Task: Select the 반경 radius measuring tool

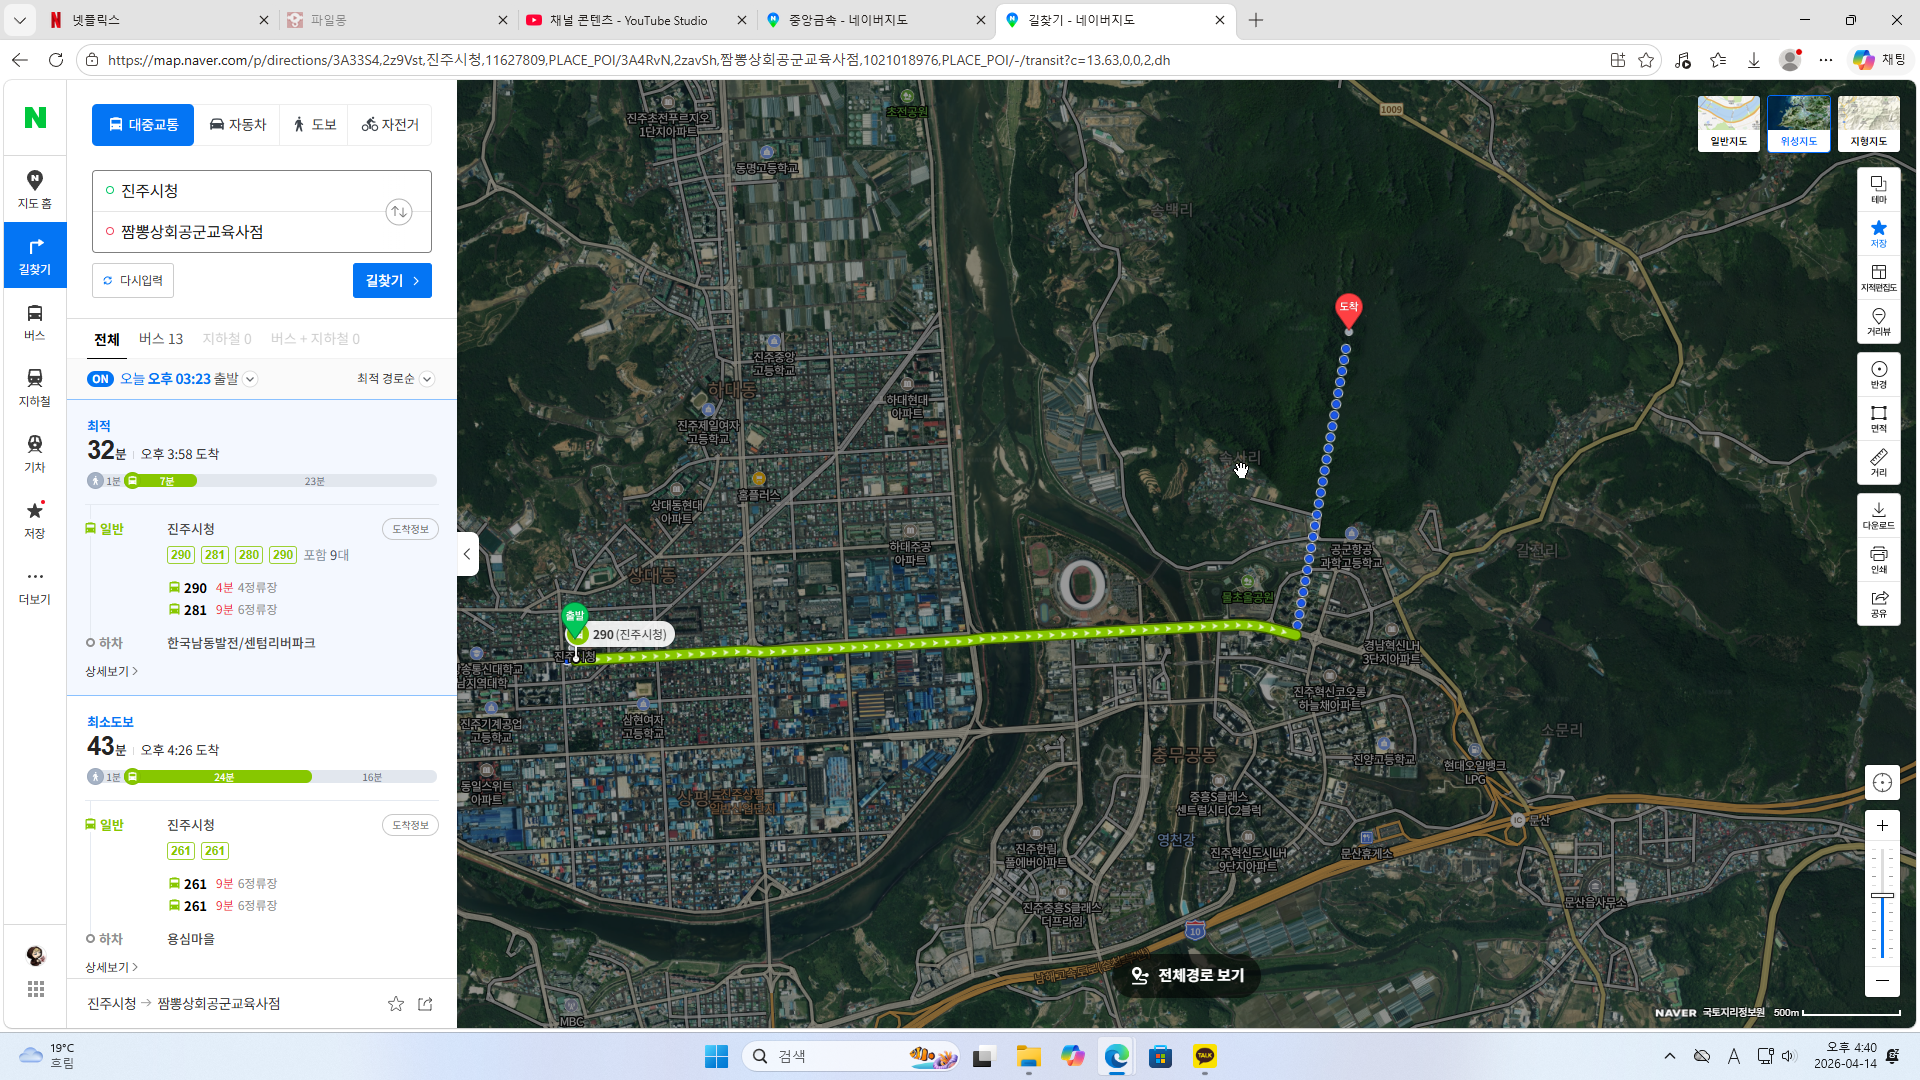Action: click(1879, 374)
